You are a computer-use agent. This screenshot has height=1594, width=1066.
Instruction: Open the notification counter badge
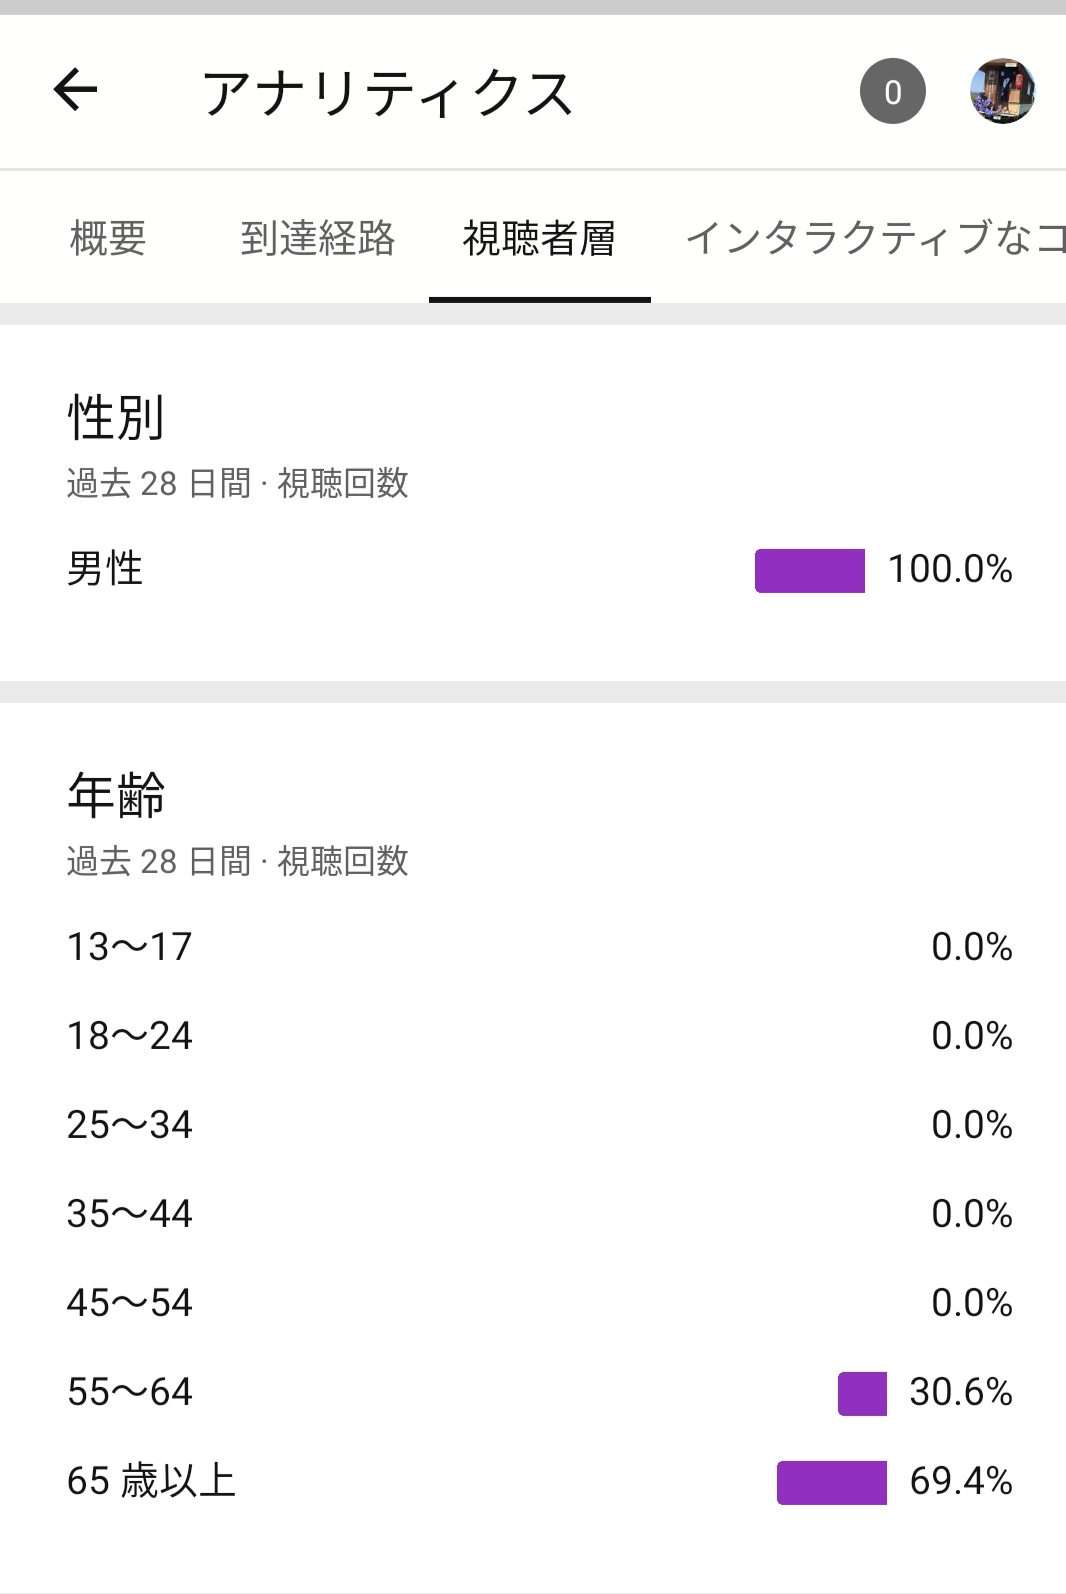892,91
